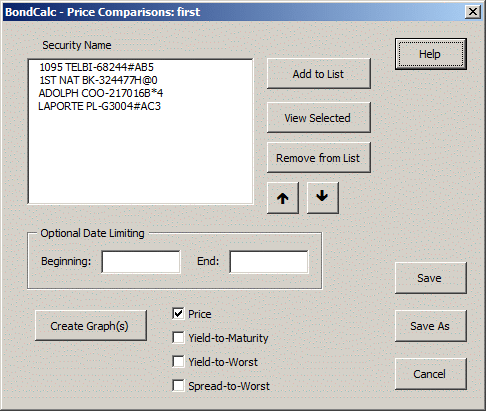Tick the Yield-to-Worst option
Viewport: 486px width, 411px height.
178,362
